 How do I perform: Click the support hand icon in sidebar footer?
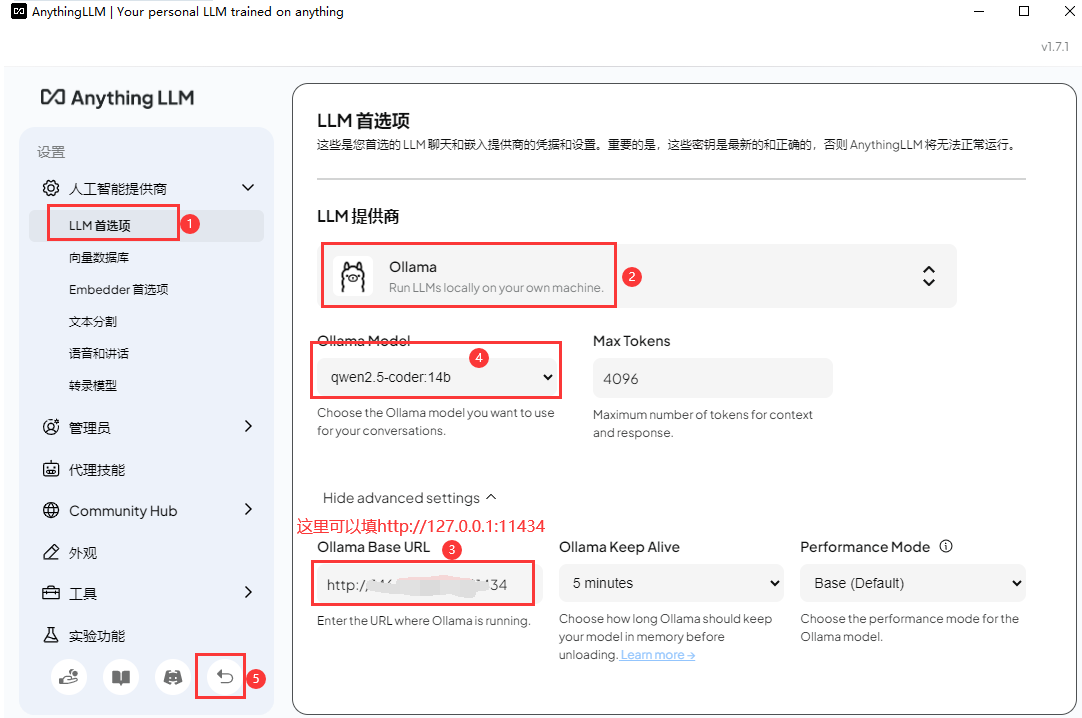coord(69,677)
